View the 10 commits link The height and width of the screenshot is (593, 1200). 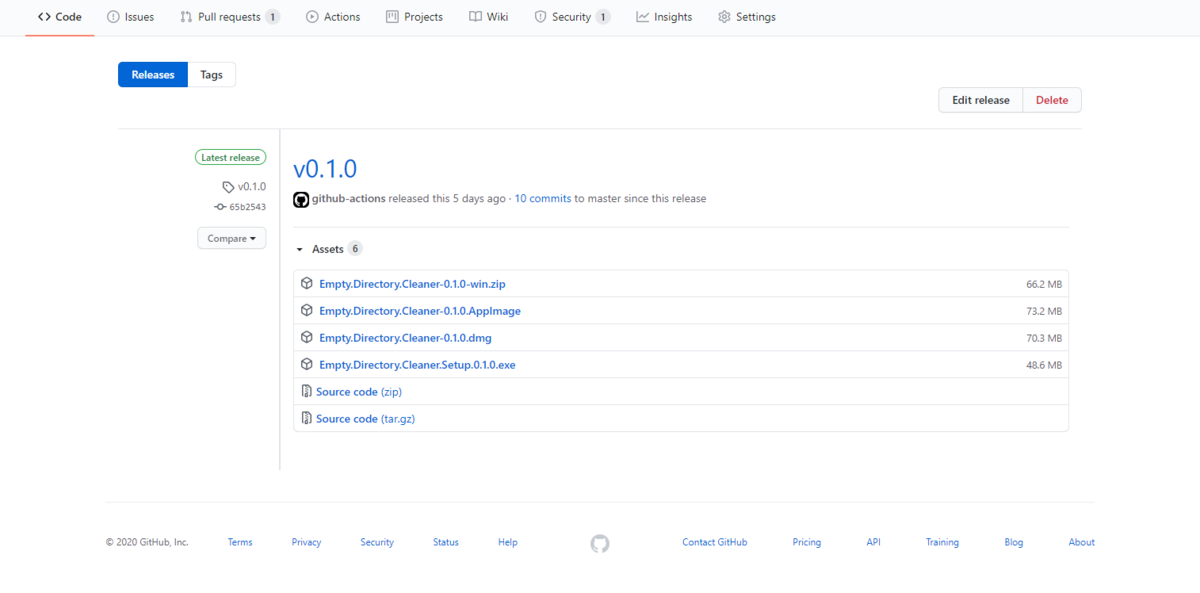click(543, 199)
